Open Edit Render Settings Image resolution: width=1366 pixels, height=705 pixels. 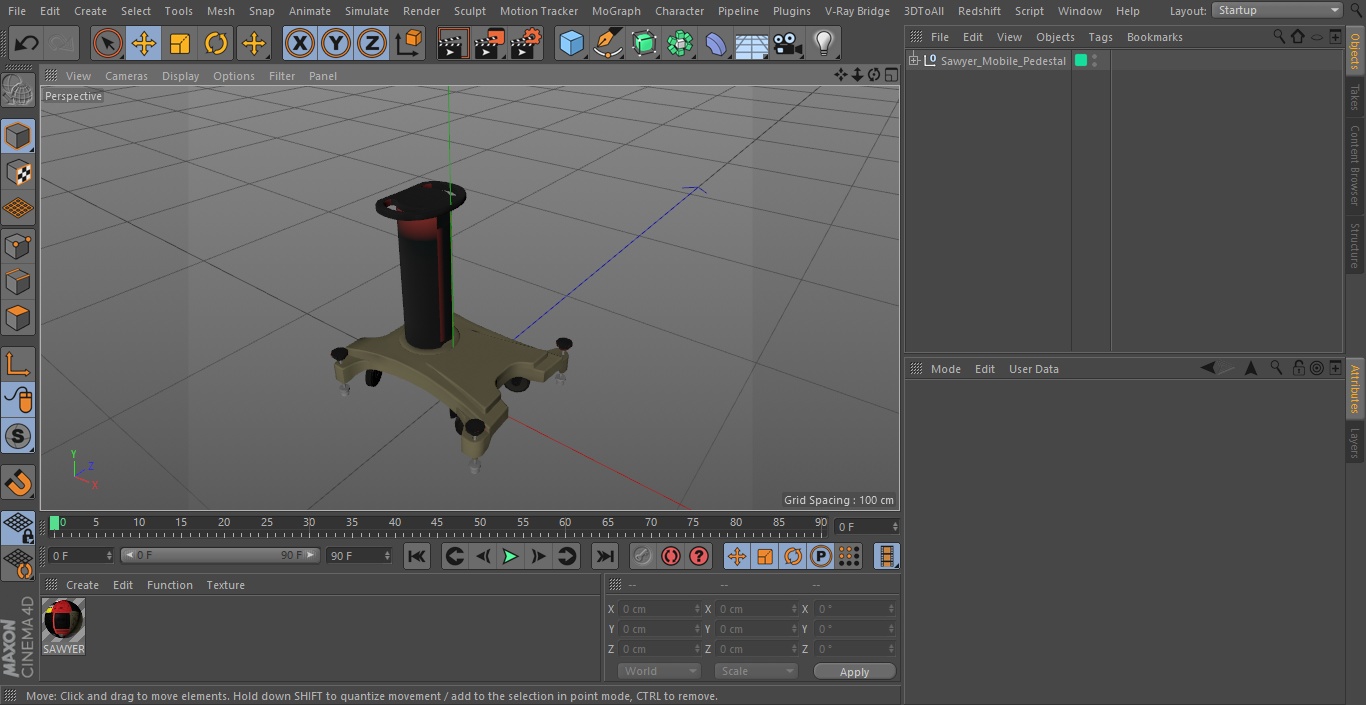click(526, 43)
